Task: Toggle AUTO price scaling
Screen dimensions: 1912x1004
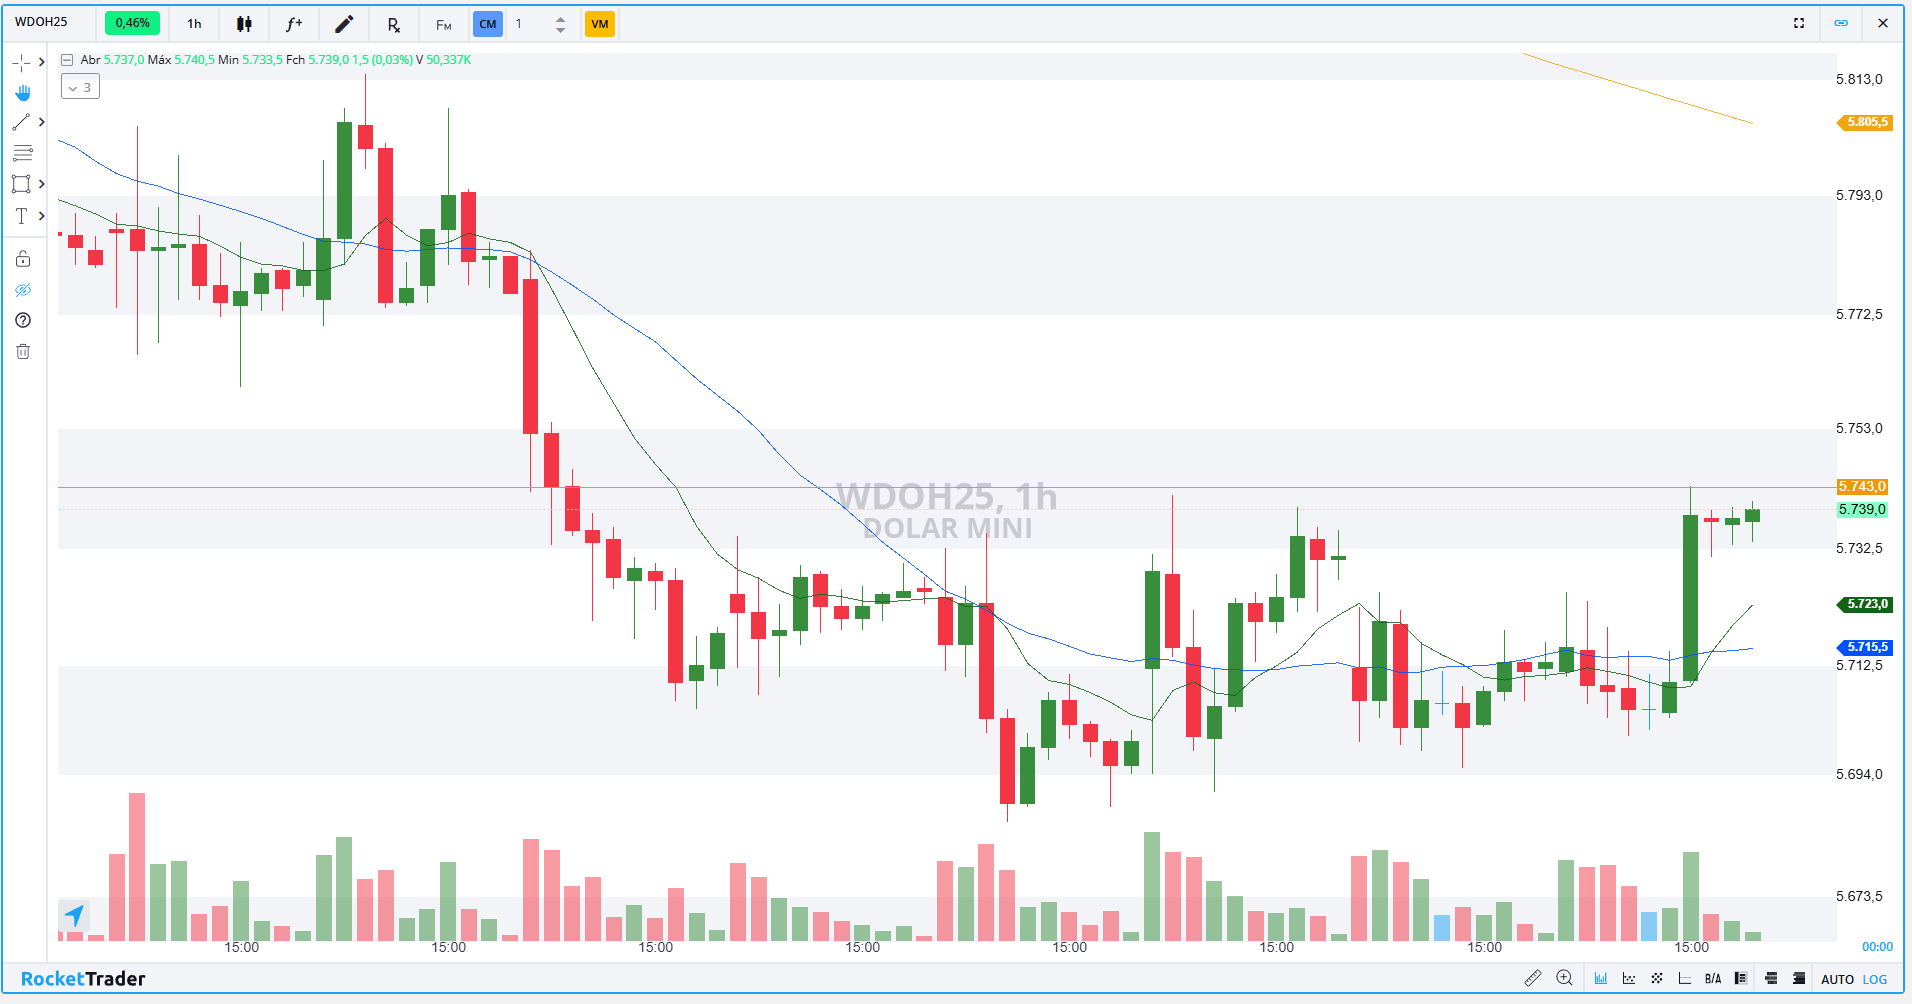Action: point(1837,979)
